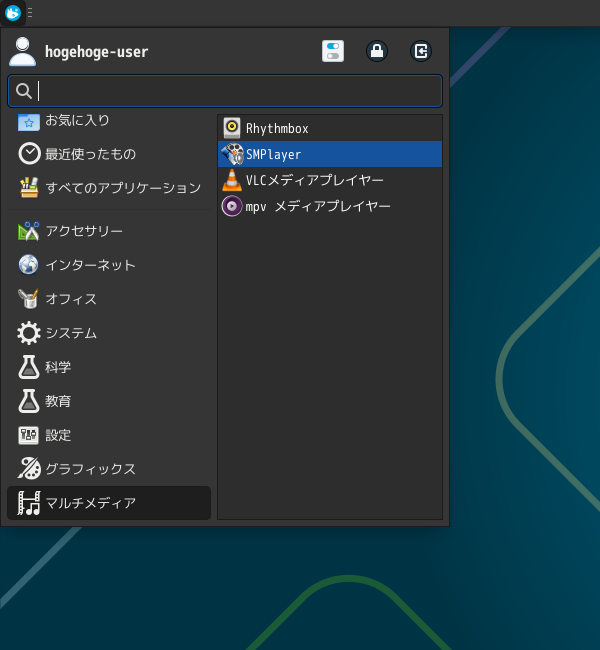The width and height of the screenshot is (600, 650).
Task: Launch VLCメディアプレイヤー
Action: click(330, 180)
